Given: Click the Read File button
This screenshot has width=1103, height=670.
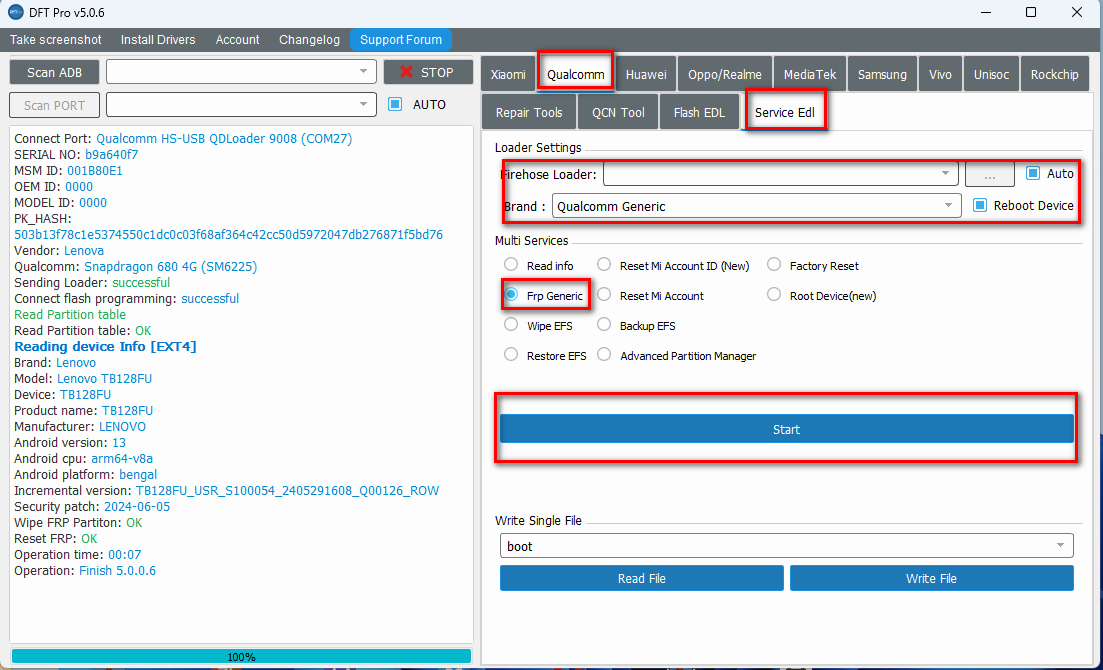Looking at the screenshot, I should tap(642, 578).
